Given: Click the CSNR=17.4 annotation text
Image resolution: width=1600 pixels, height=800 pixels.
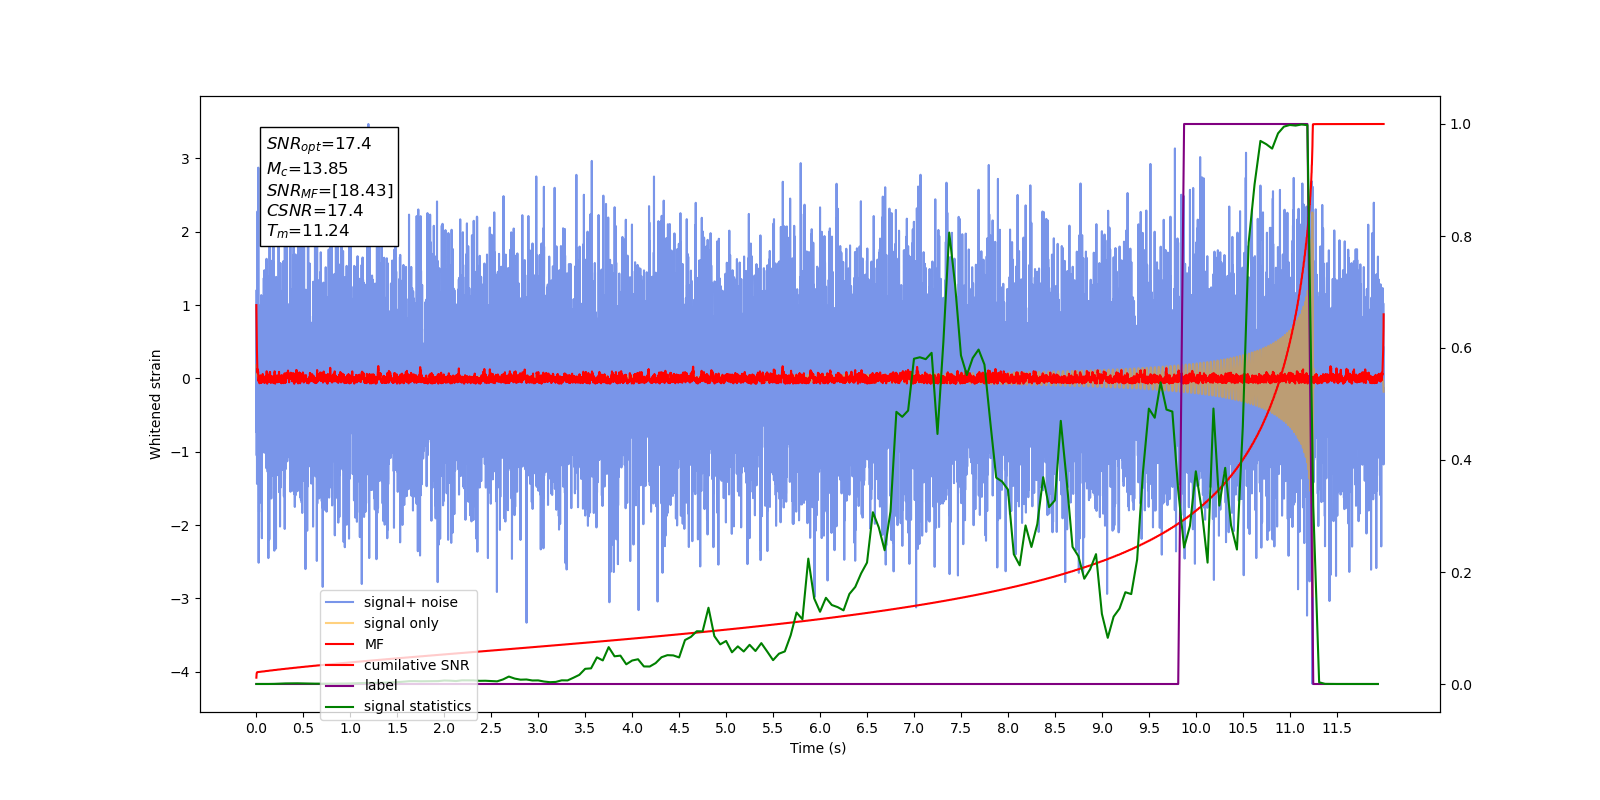Looking at the screenshot, I should pyautogui.click(x=315, y=210).
